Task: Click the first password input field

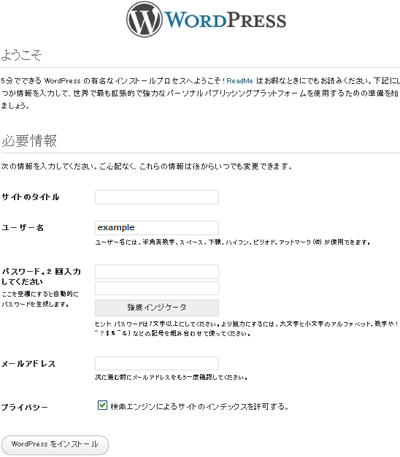Action: tap(157, 272)
